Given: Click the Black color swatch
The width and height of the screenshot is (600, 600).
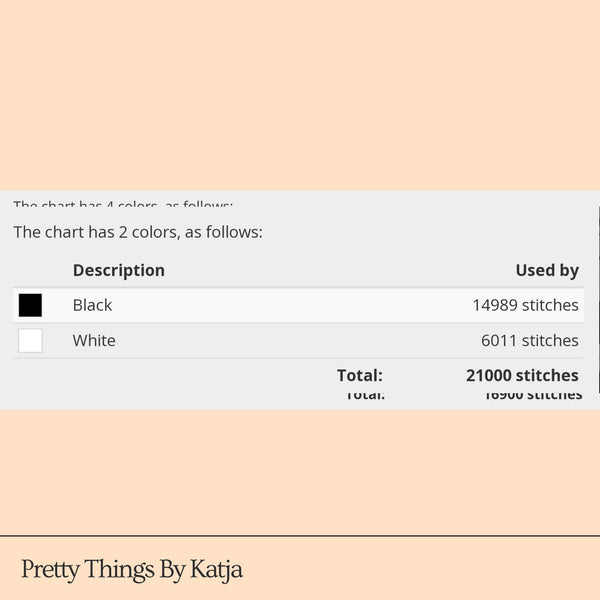Looking at the screenshot, I should 30,305.
